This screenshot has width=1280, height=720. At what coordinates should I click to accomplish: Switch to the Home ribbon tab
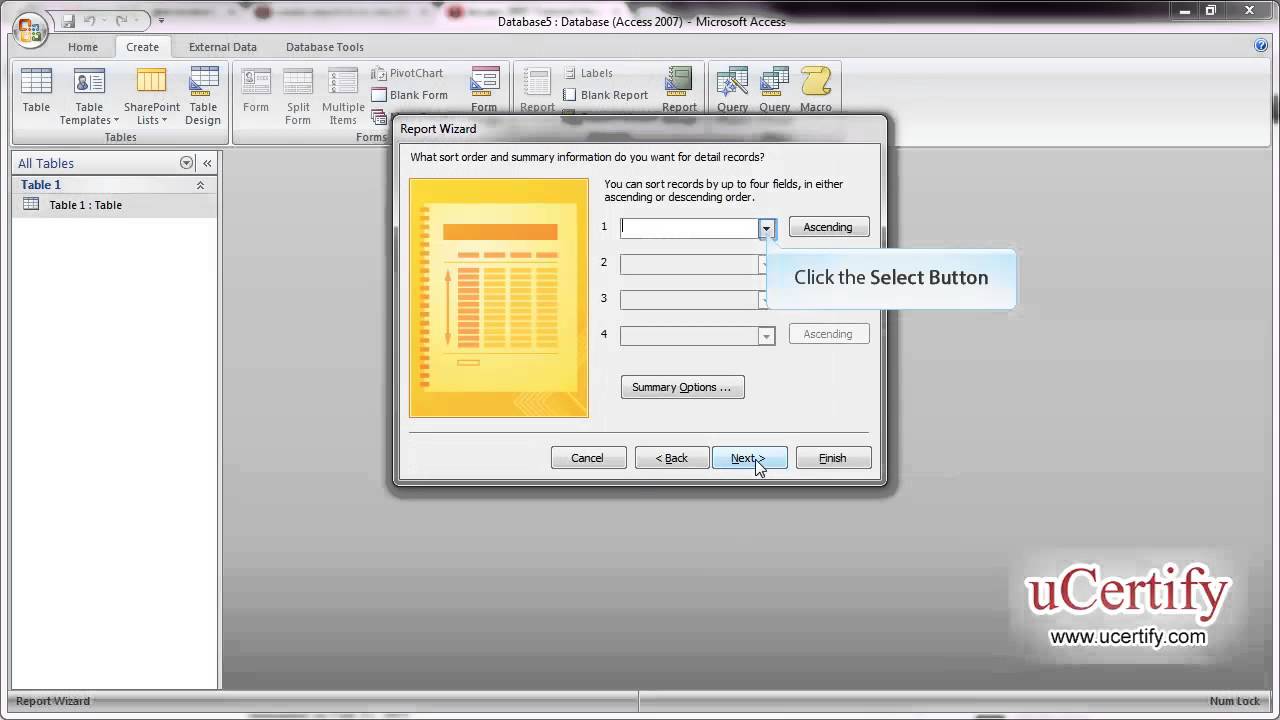83,47
